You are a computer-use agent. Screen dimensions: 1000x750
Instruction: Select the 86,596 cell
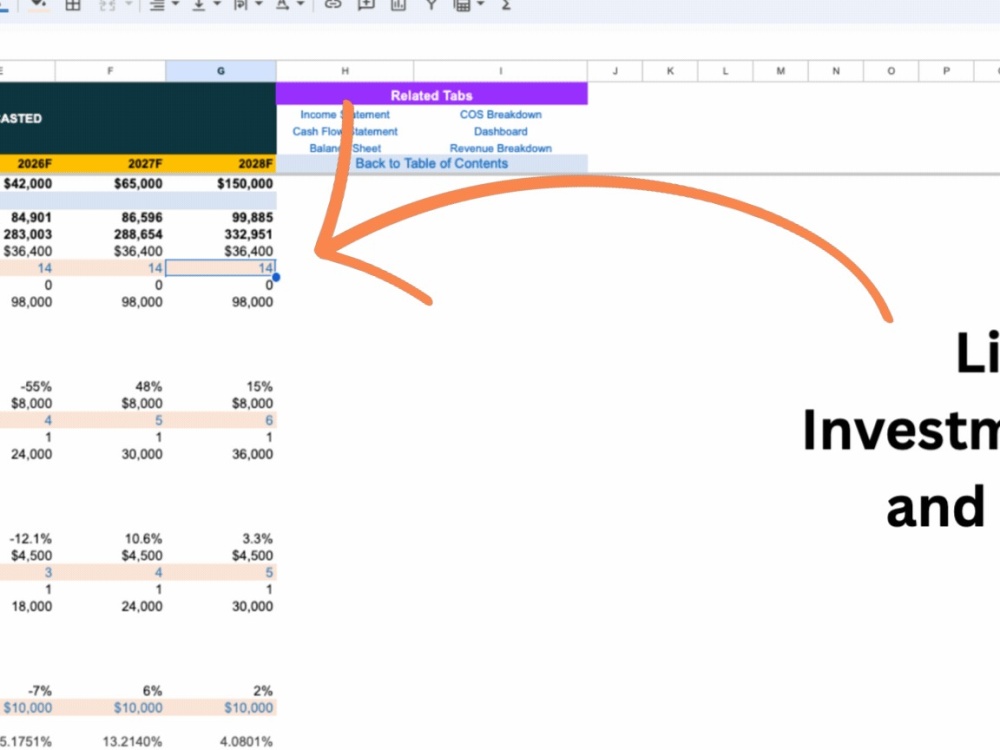coord(110,217)
